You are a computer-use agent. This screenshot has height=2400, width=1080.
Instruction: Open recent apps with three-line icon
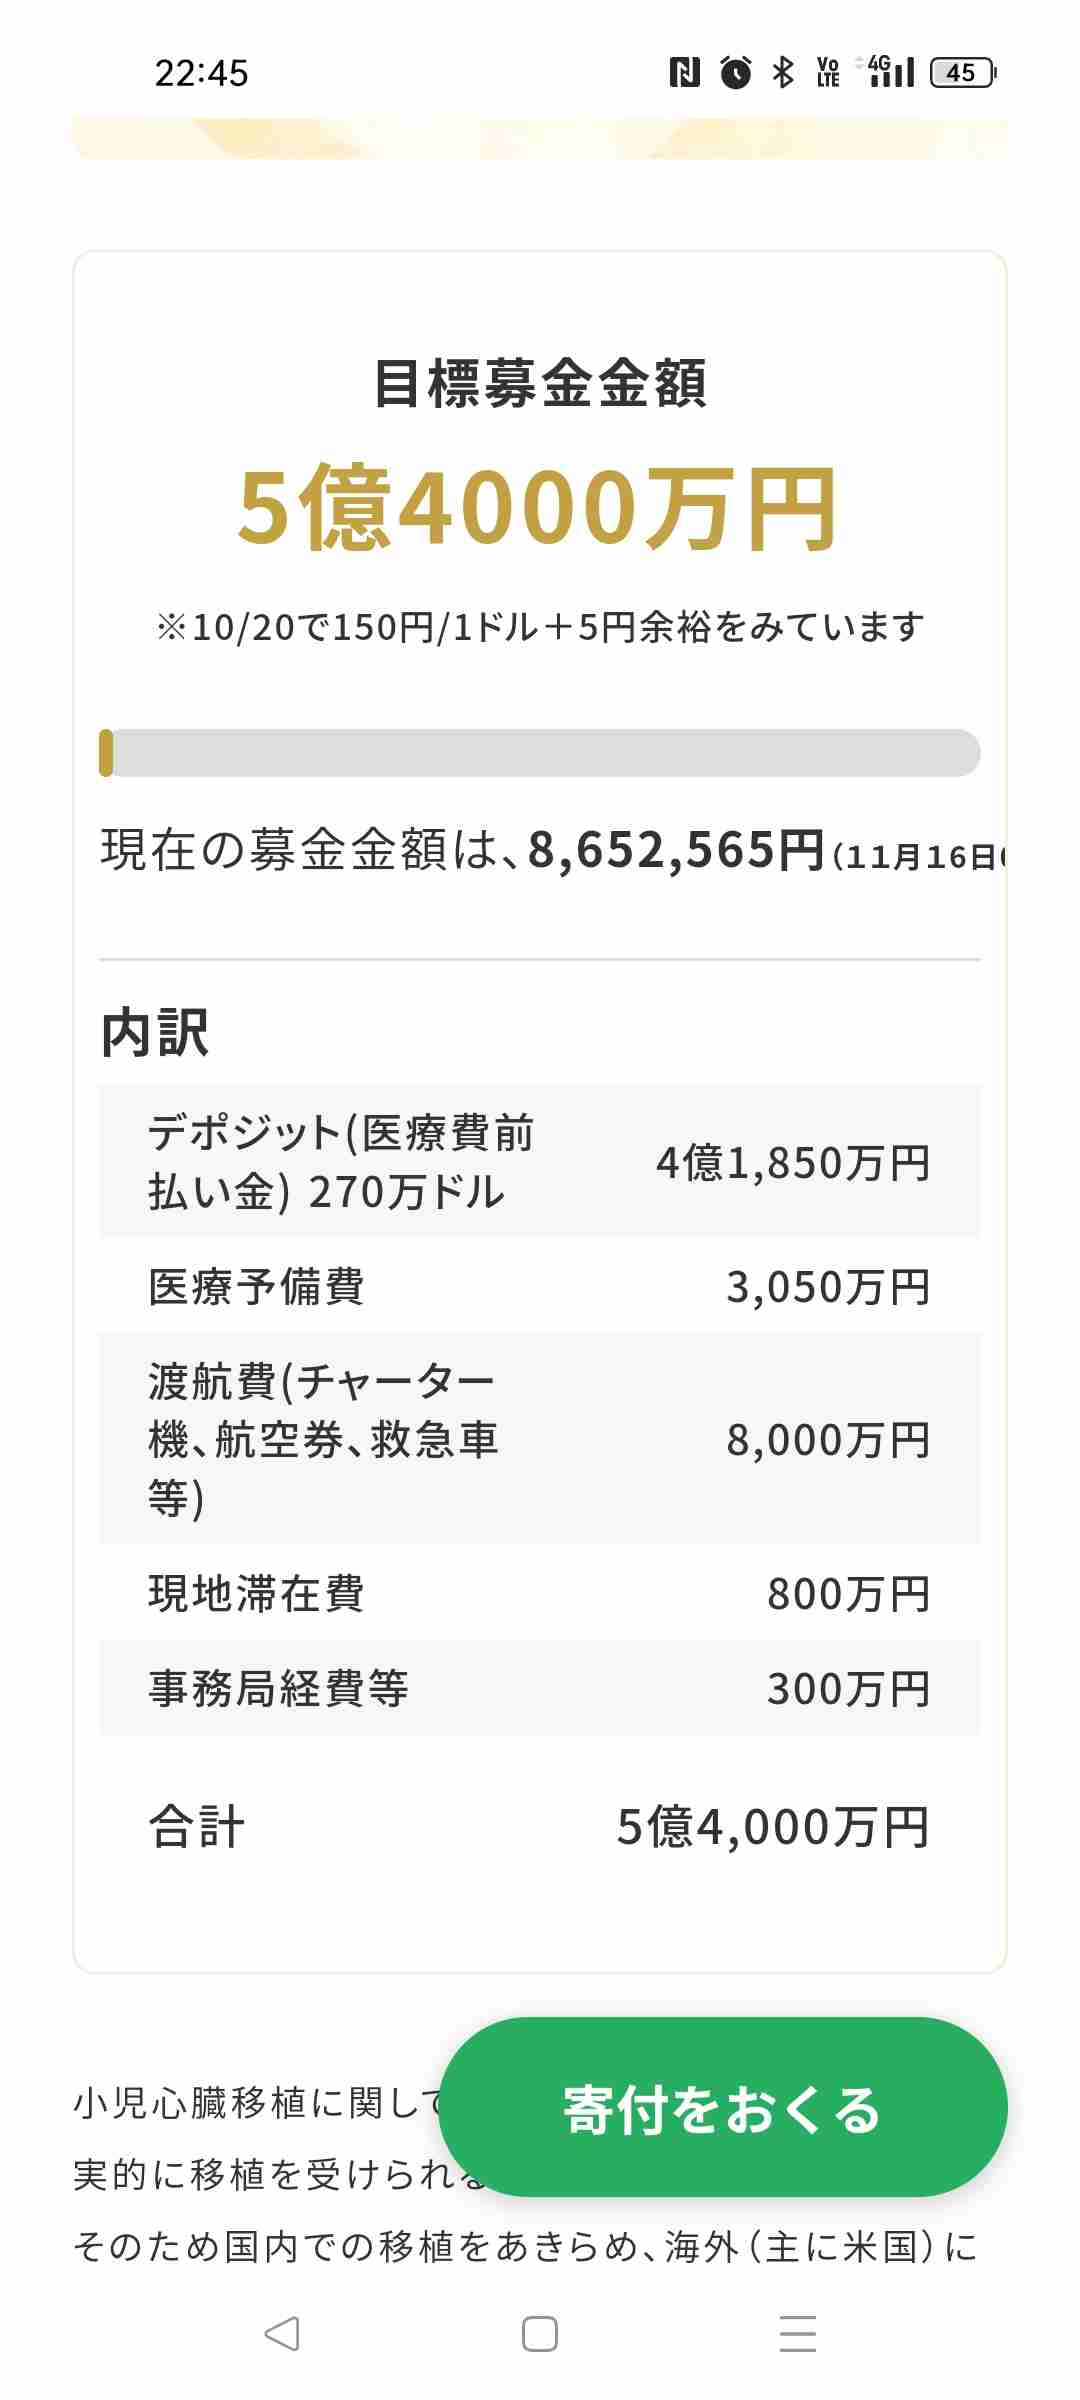click(x=798, y=2334)
